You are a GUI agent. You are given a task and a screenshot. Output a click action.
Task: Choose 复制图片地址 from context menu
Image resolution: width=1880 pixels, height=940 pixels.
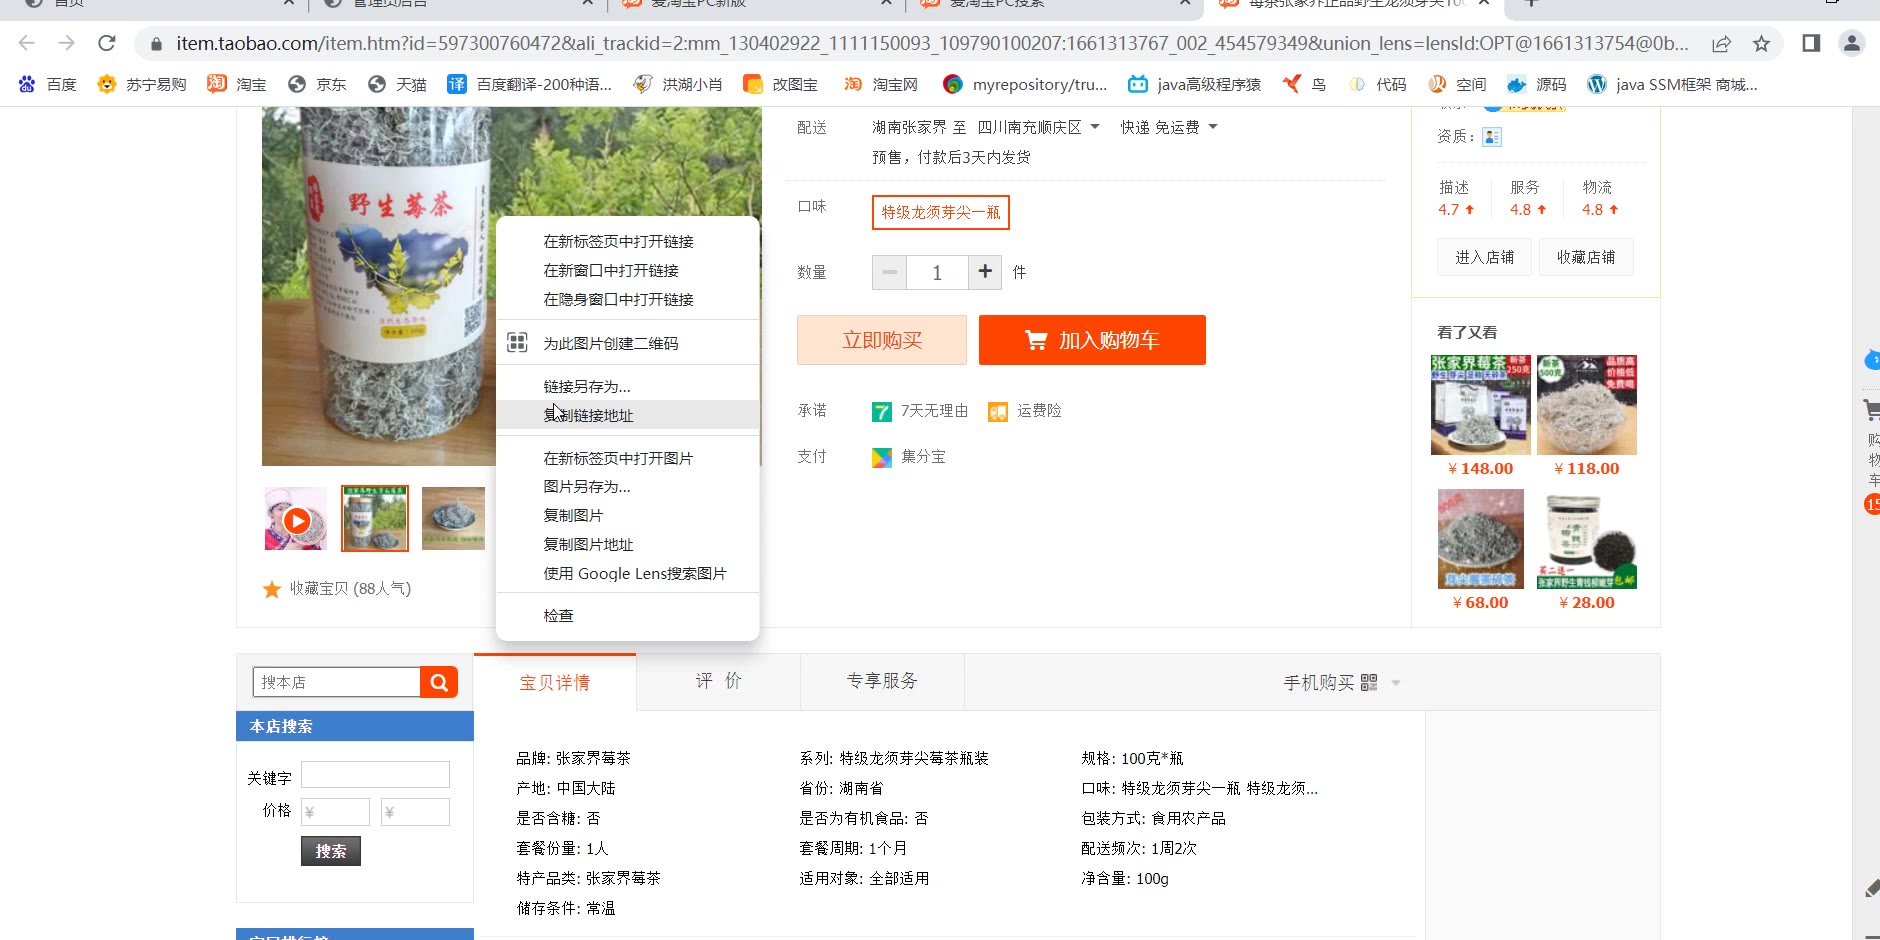pyautogui.click(x=628, y=544)
